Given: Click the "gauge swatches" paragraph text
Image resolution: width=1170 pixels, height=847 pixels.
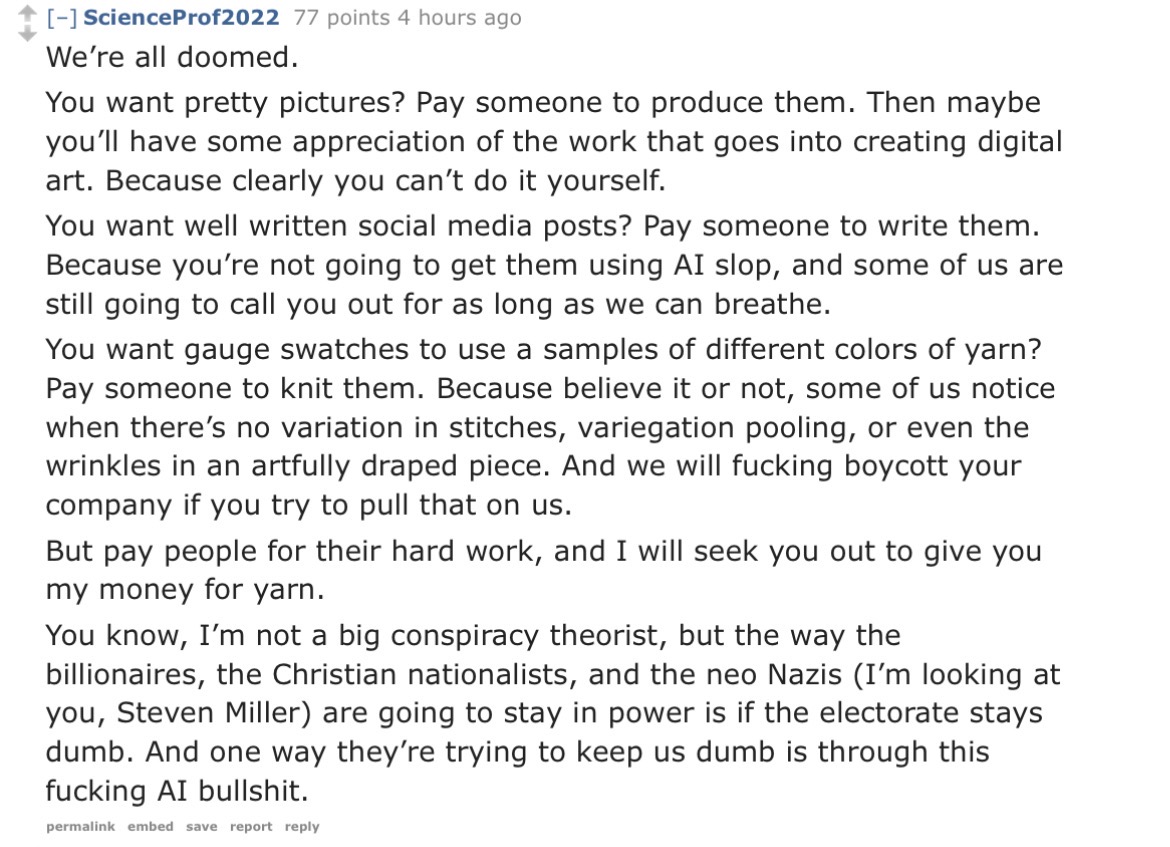Looking at the screenshot, I should 551,427.
